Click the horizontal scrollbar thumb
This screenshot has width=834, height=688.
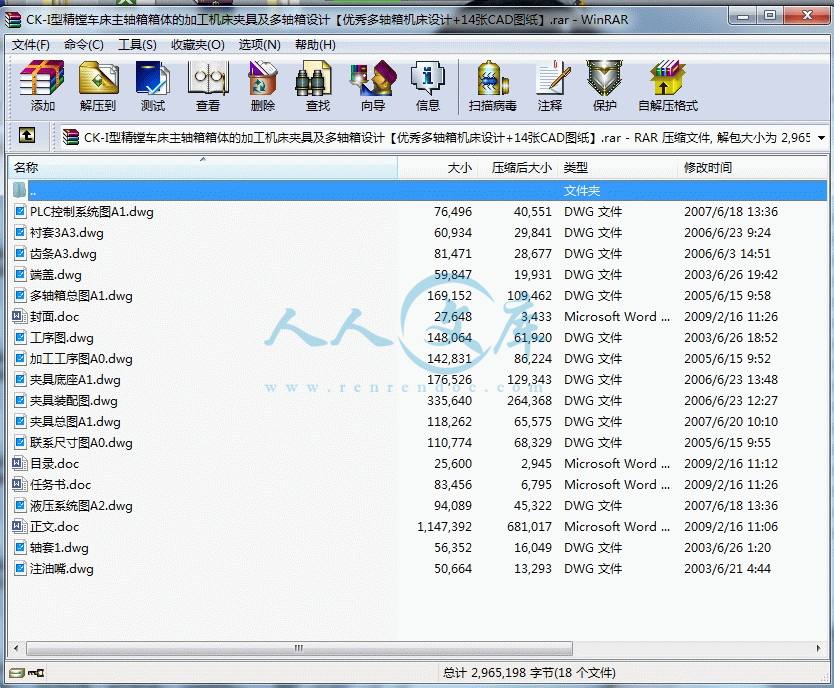point(299,648)
